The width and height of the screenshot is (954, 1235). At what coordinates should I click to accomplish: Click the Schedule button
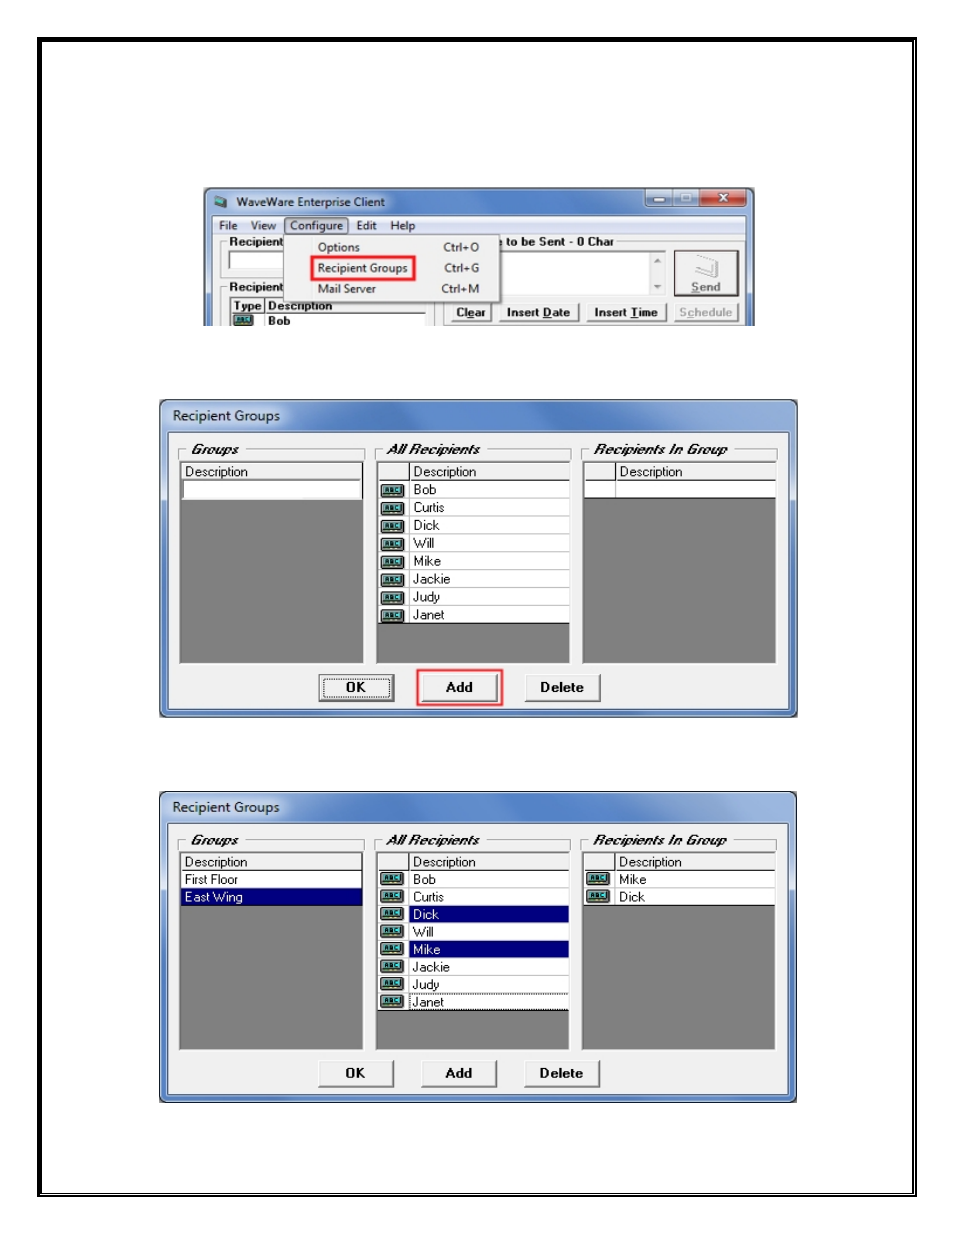pyautogui.click(x=706, y=313)
